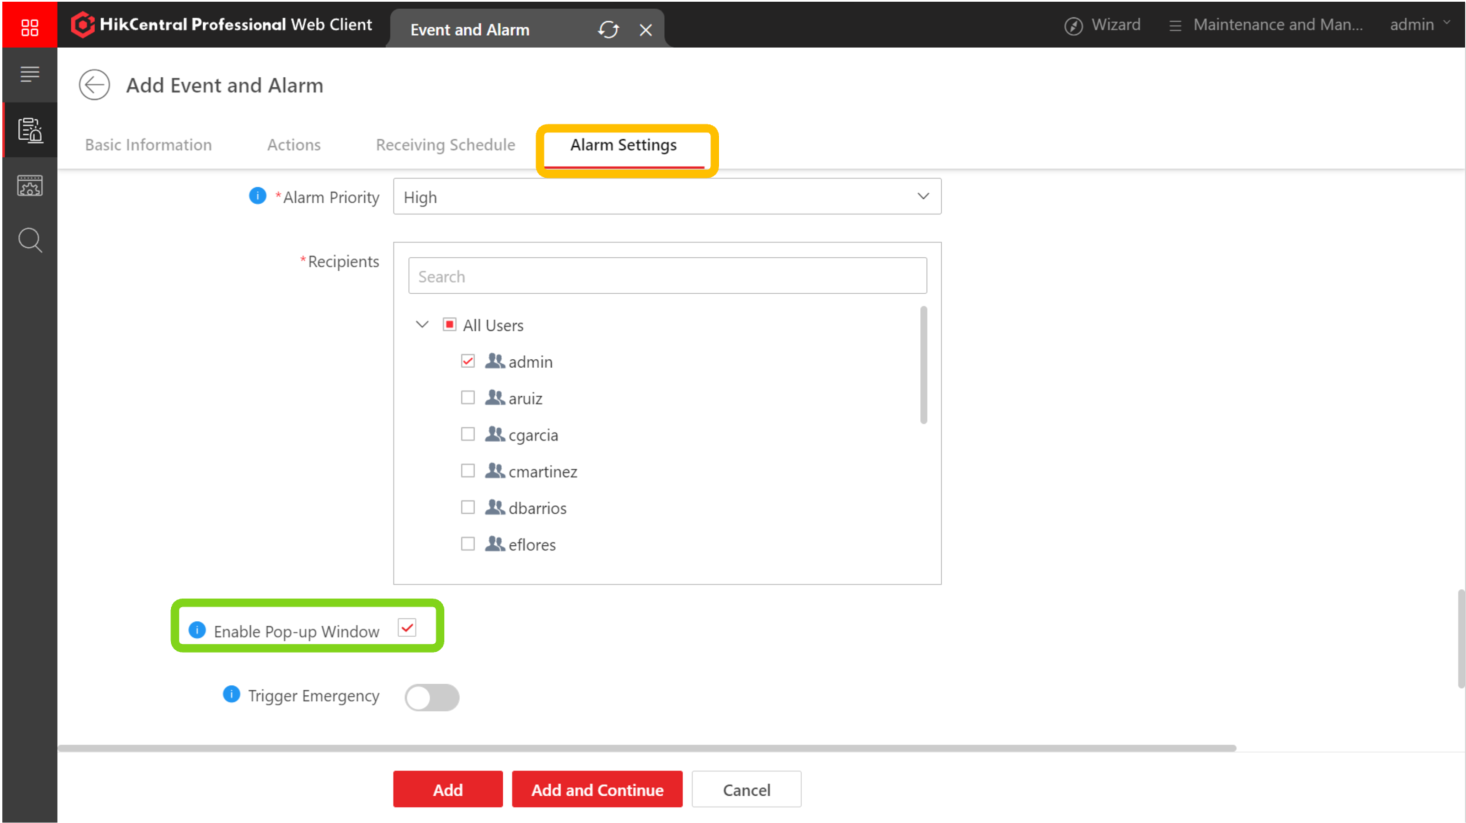
Task: Click the recipients list vertical scrollbar
Action: 923,365
